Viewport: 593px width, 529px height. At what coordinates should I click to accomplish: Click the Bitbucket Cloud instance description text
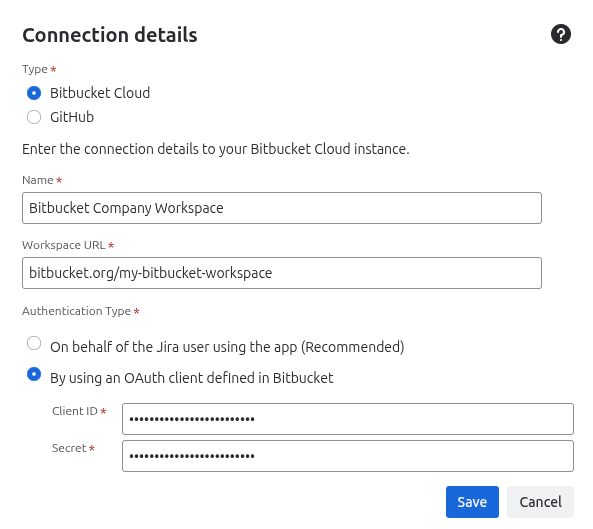216,149
